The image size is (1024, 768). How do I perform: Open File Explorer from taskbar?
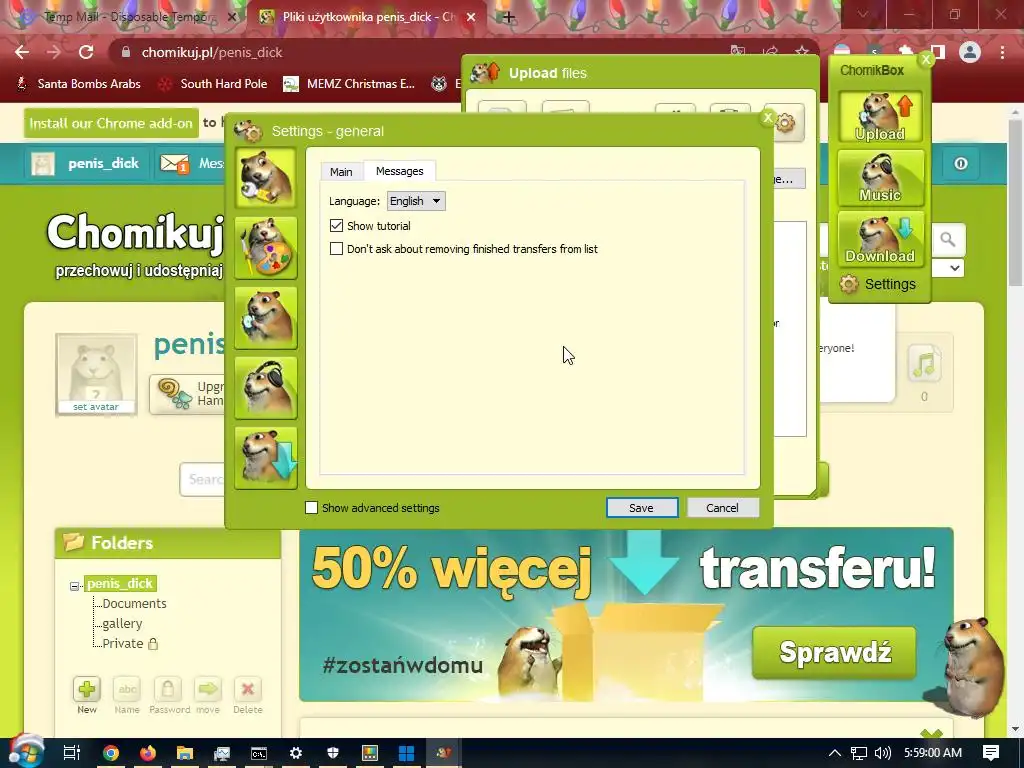[185, 753]
